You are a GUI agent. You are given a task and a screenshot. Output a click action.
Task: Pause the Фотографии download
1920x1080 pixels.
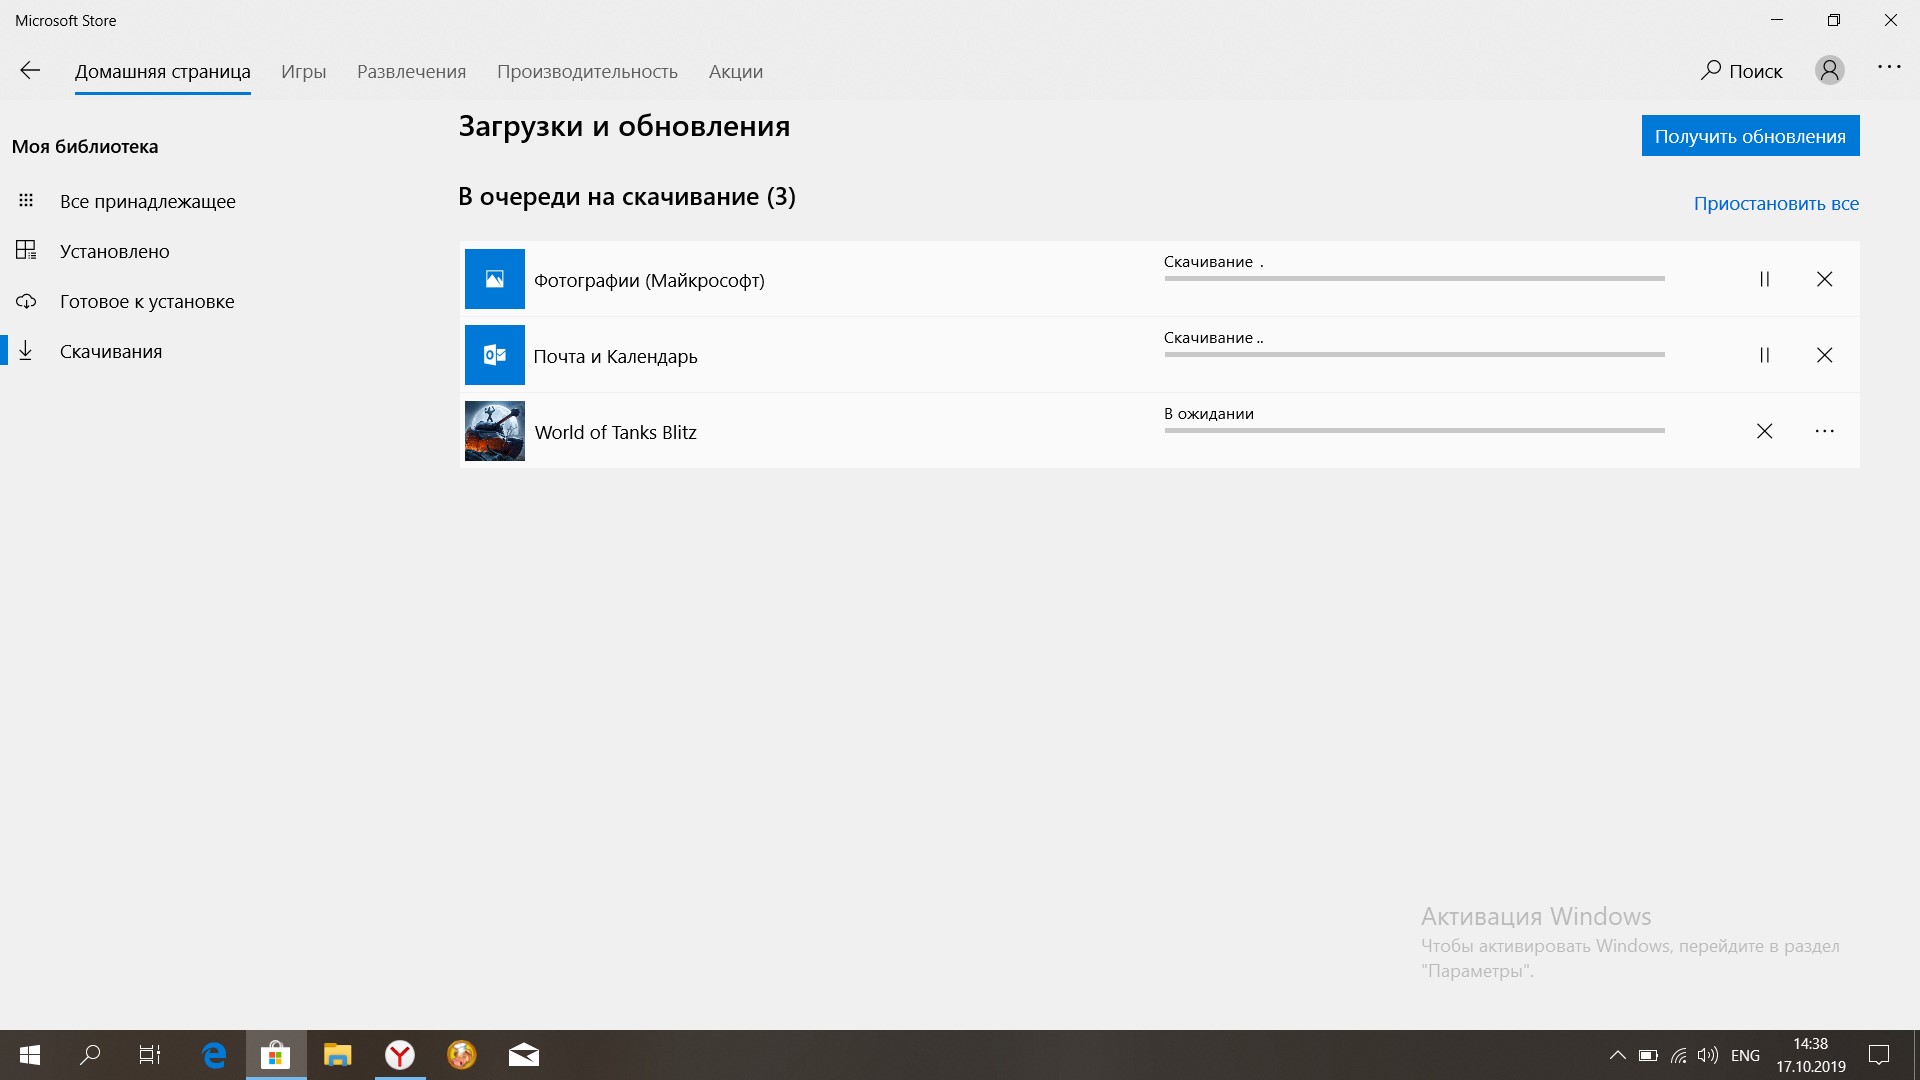tap(1765, 279)
